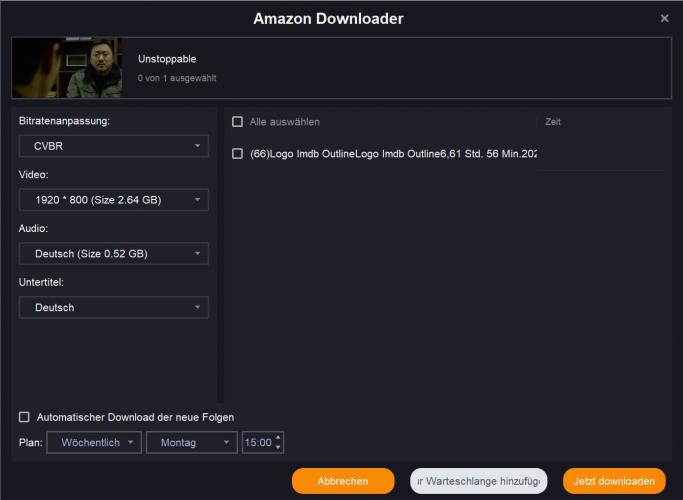This screenshot has height=500, width=683.
Task: Open the Wöchentlich plan dropdown
Action: pyautogui.click(x=94, y=443)
